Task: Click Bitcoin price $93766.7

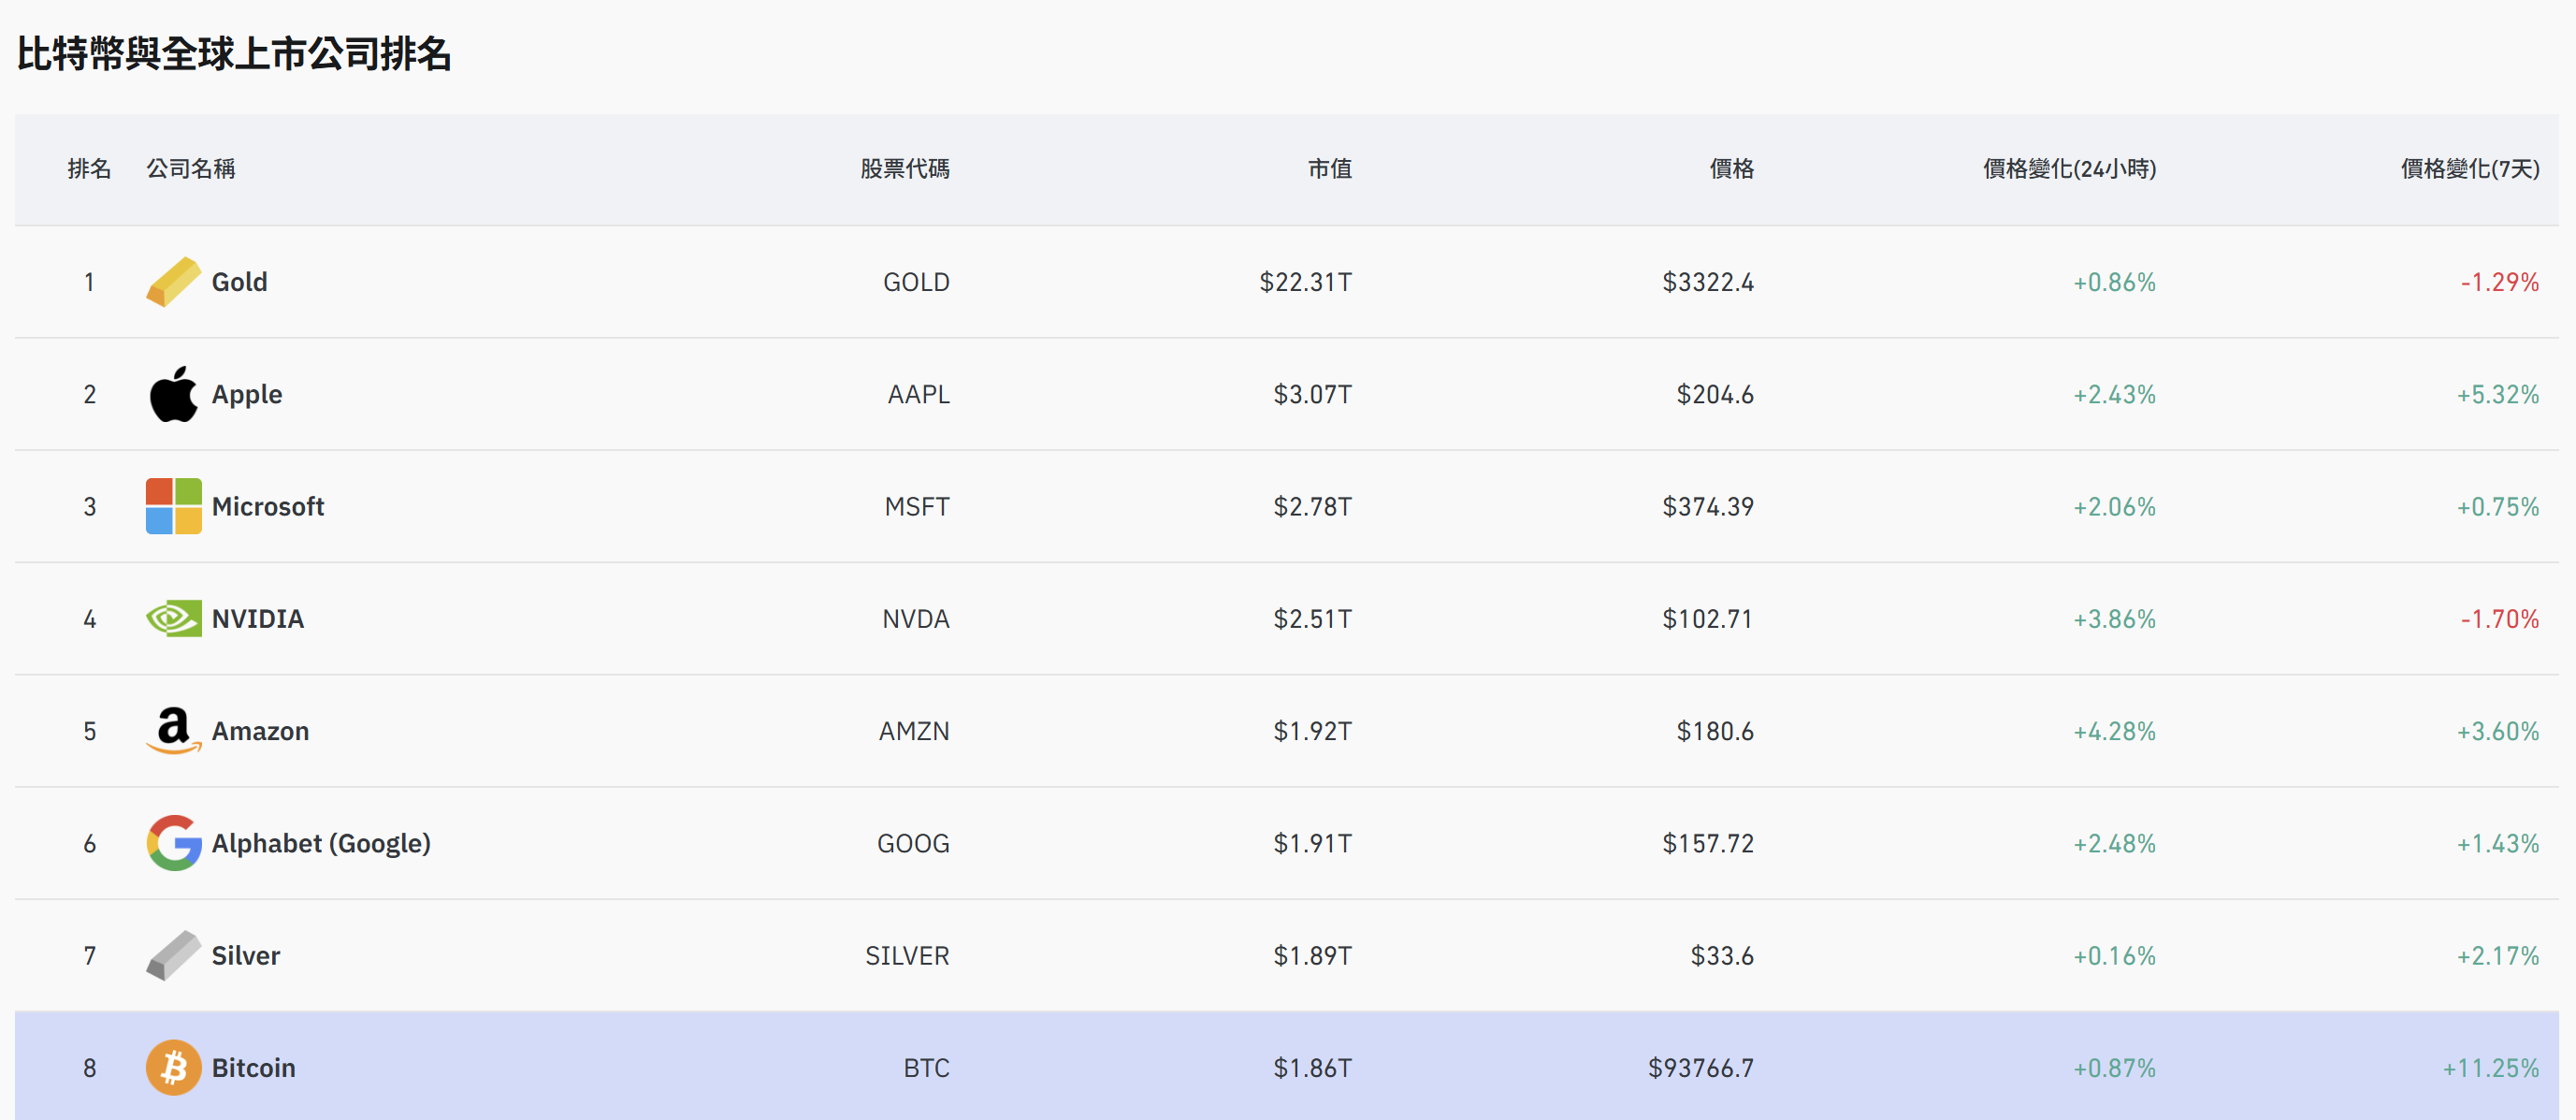Action: pos(1701,1068)
